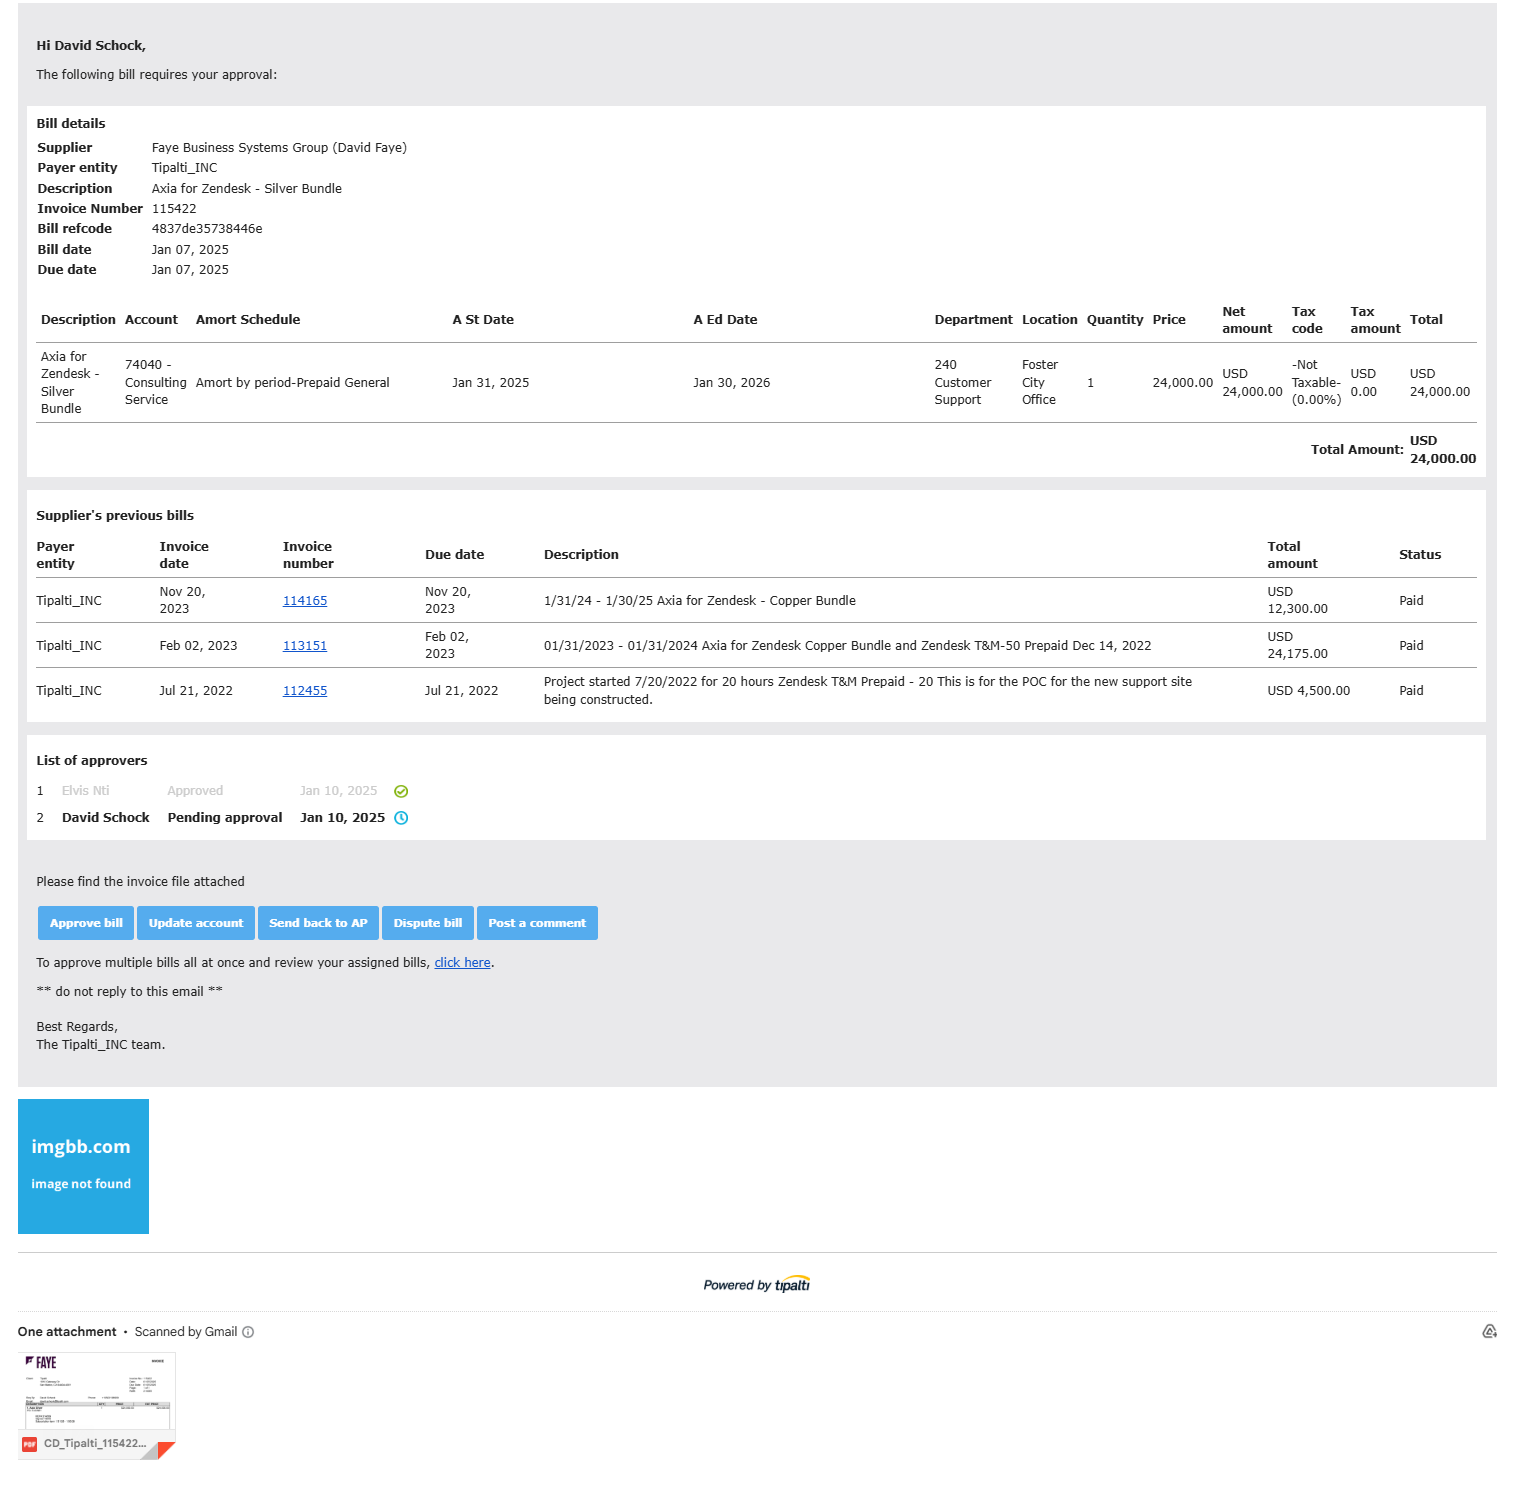Click the add to Drive icon
Screen dimensions: 1516x1486
click(x=1489, y=1332)
